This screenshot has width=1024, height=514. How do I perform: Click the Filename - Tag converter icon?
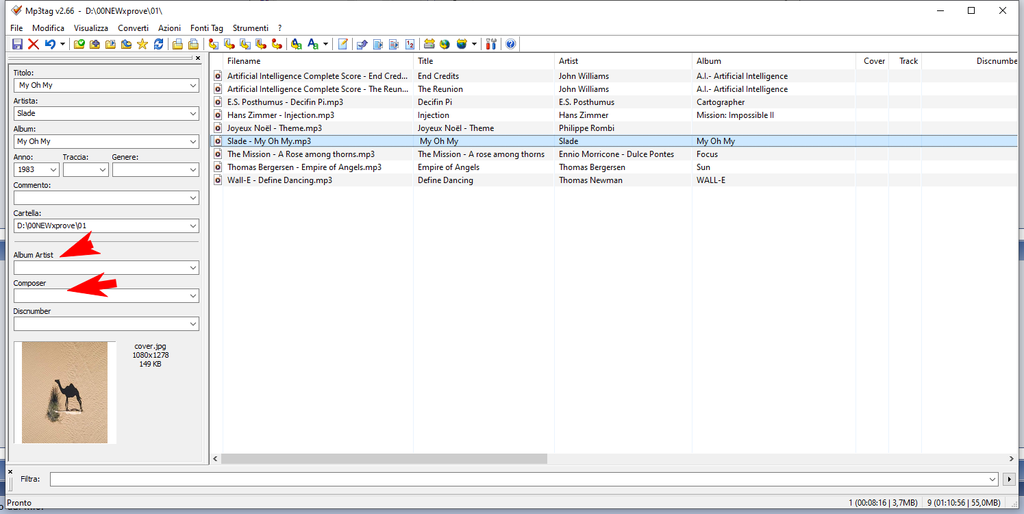coord(229,44)
